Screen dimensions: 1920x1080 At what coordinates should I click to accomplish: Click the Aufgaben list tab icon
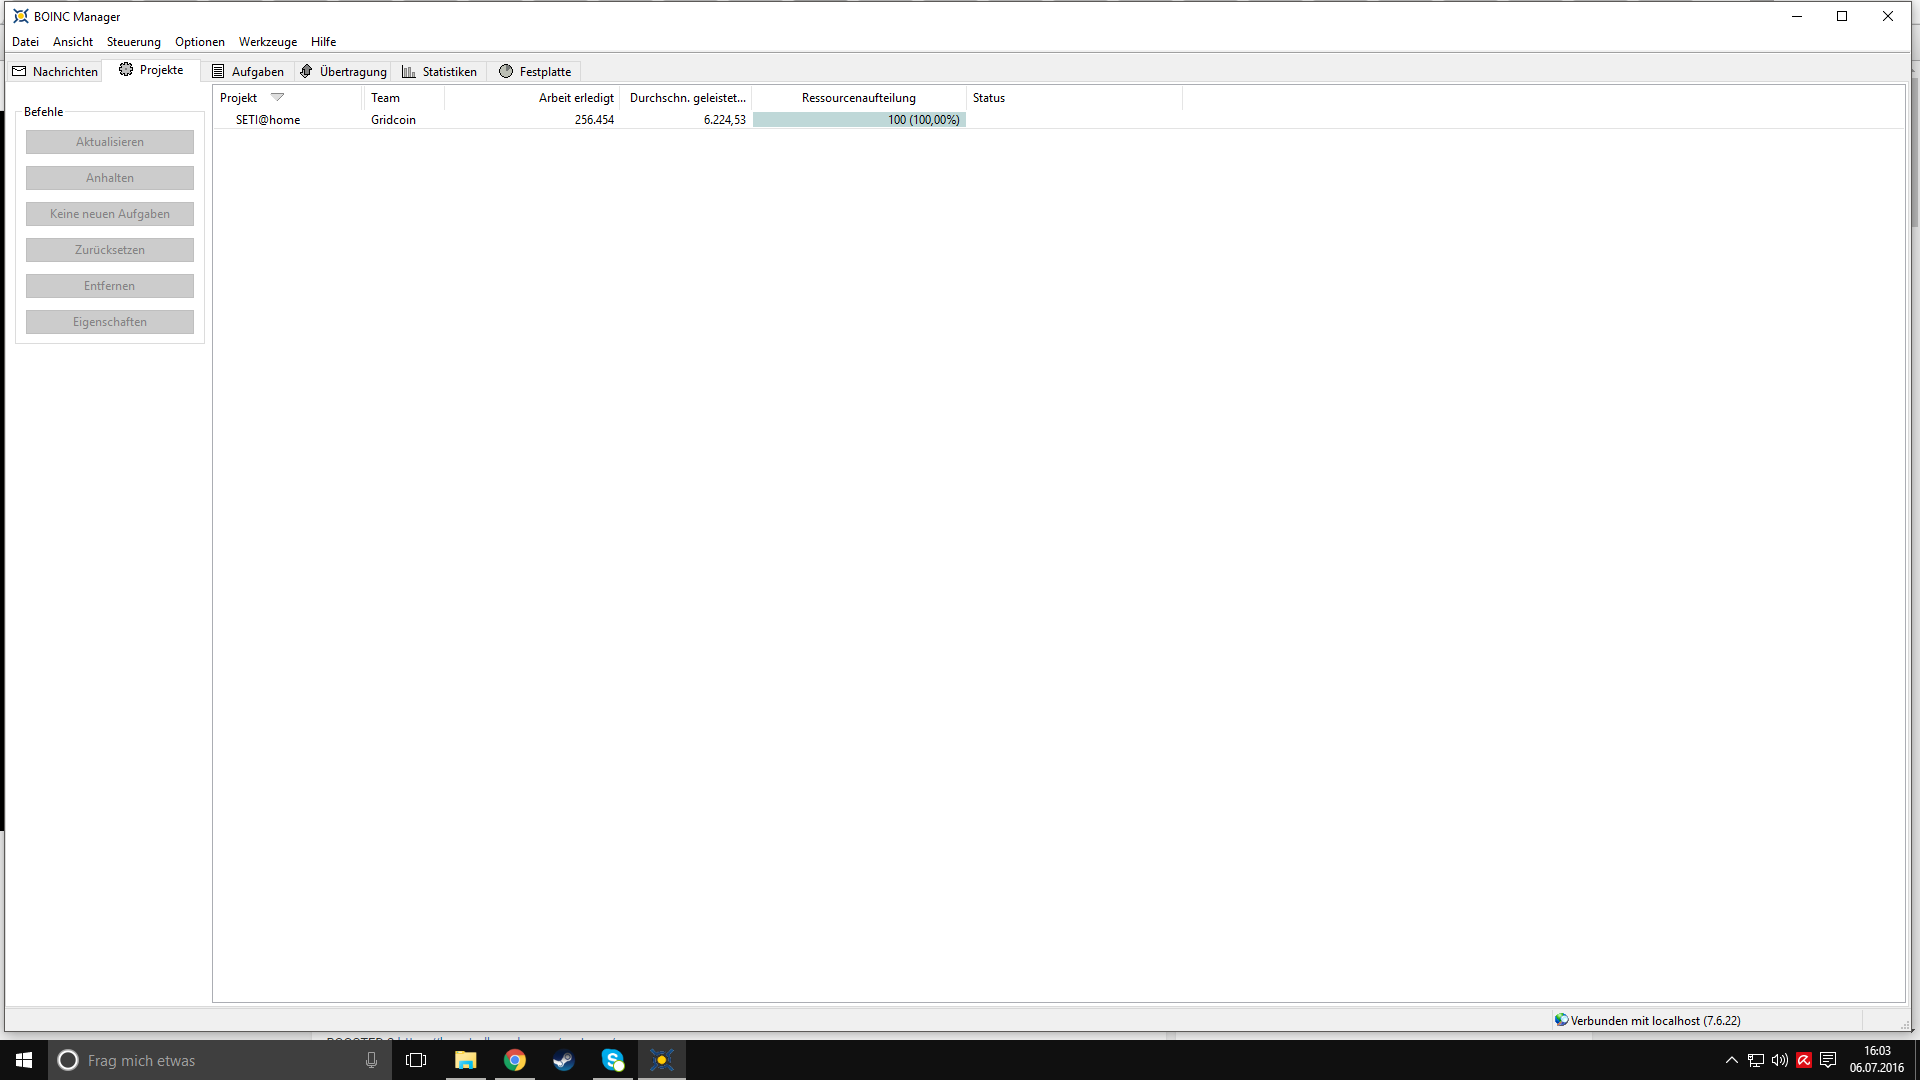[x=218, y=71]
